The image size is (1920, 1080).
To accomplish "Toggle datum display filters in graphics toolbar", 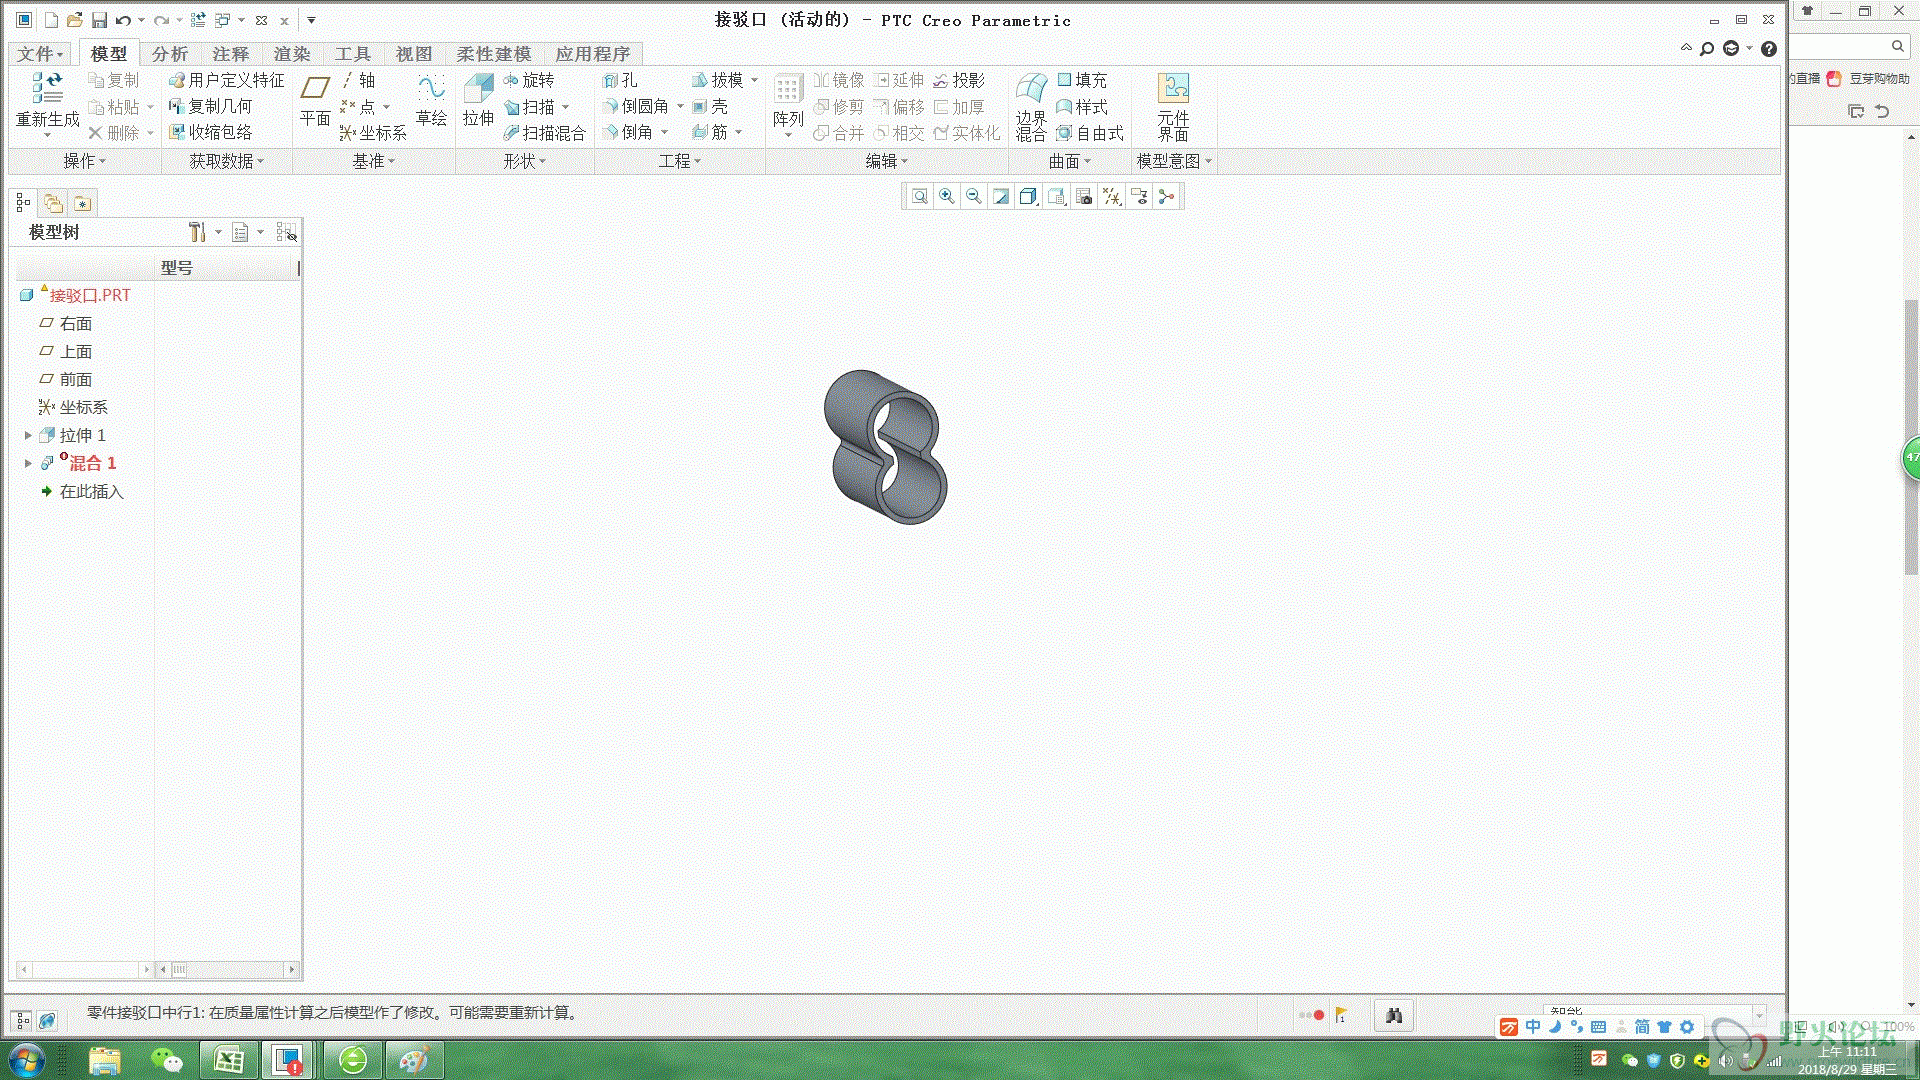I will [x=1112, y=197].
